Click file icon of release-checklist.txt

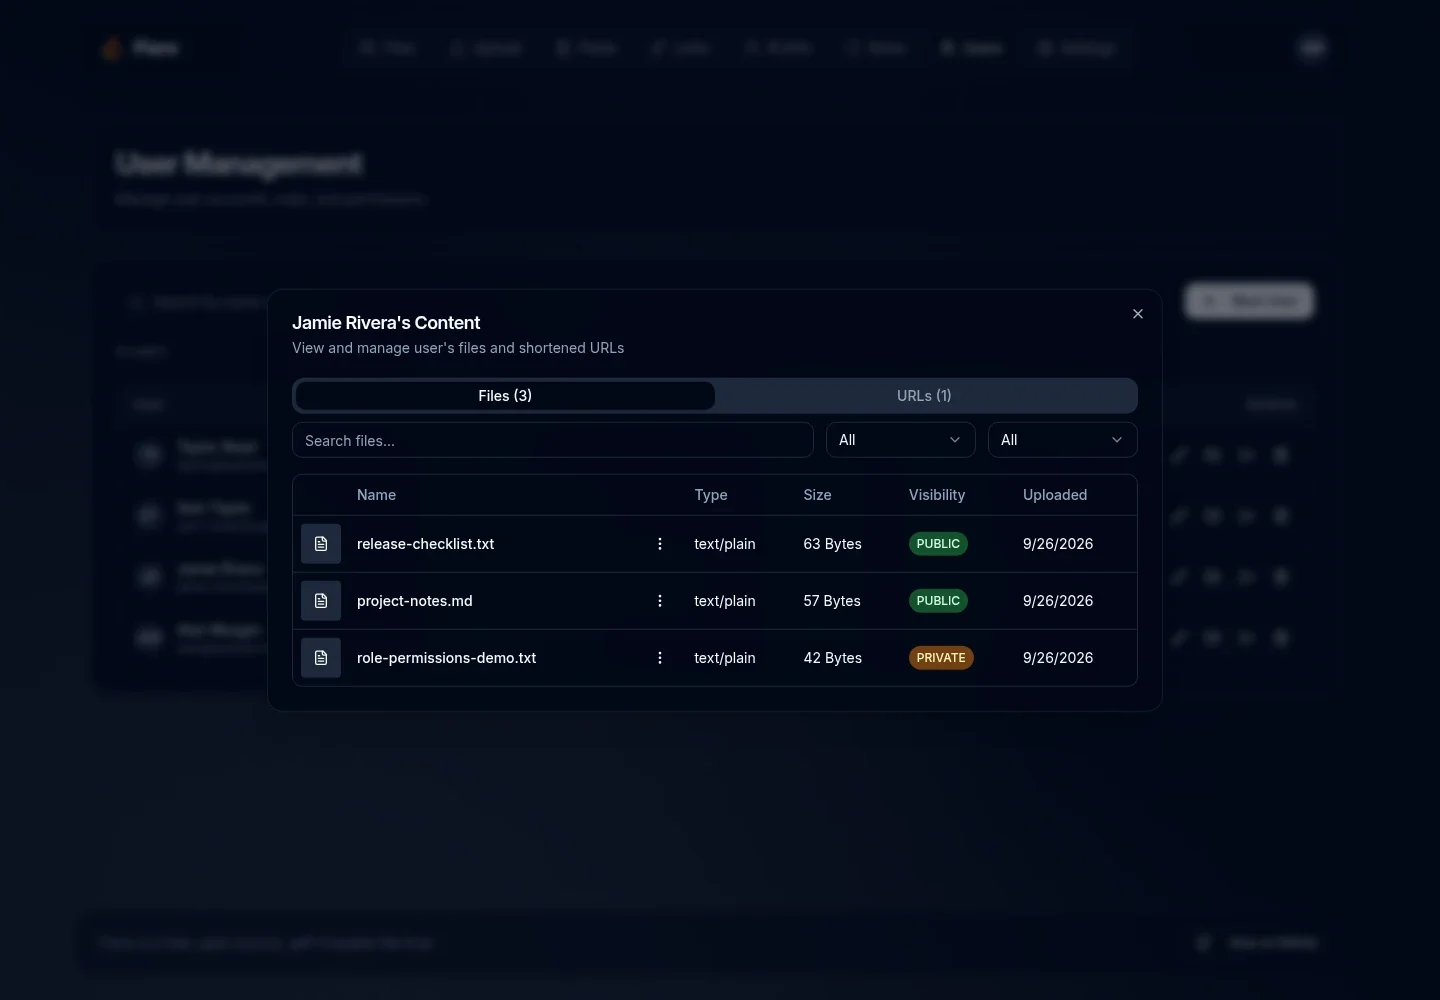click(x=321, y=544)
